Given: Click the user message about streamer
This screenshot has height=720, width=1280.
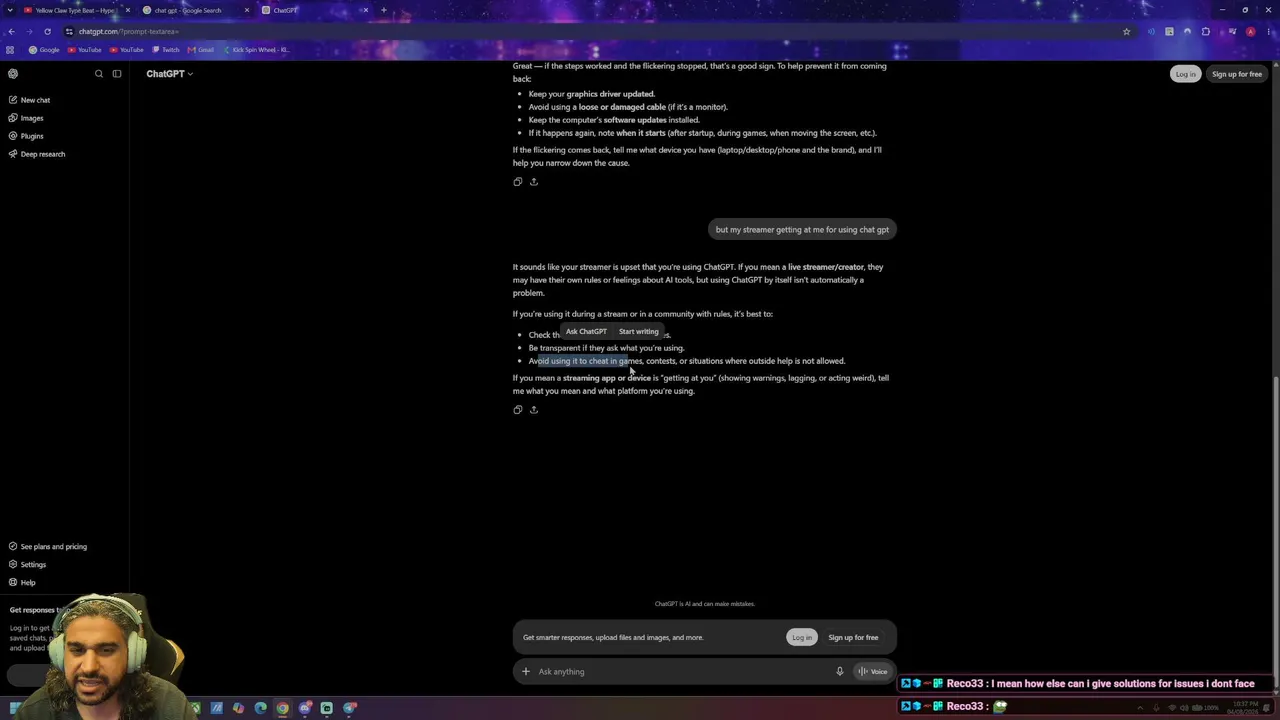Looking at the screenshot, I should point(802,230).
